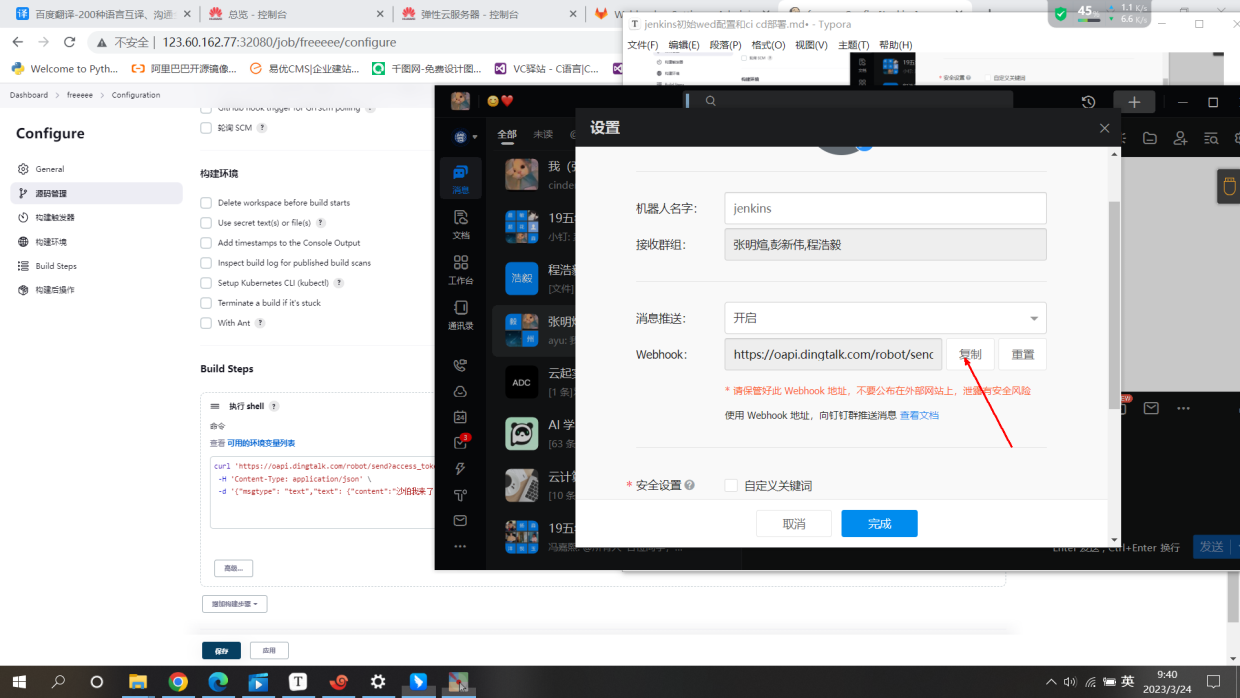Open the 可用的环境变量列表 link

point(261,443)
